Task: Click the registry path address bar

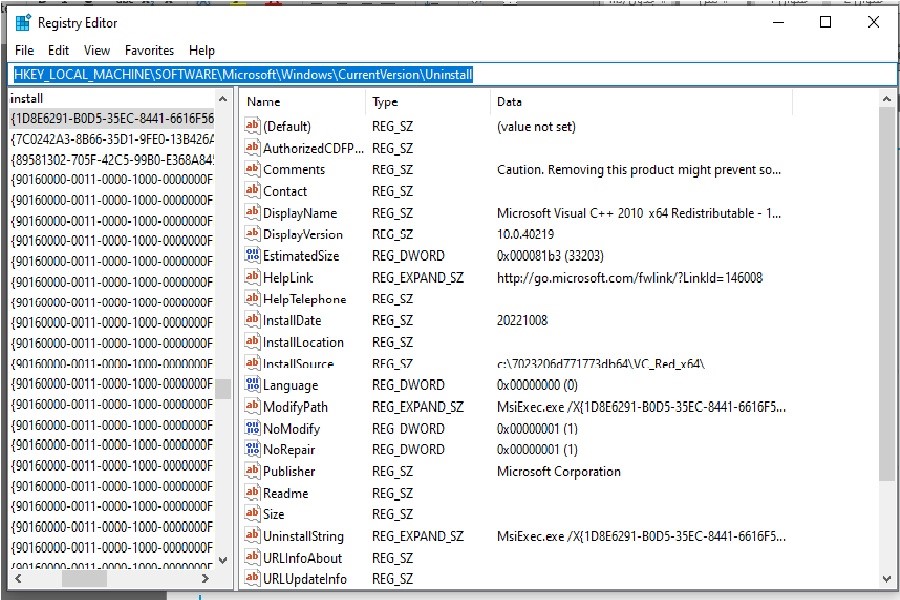Action: 450,74
